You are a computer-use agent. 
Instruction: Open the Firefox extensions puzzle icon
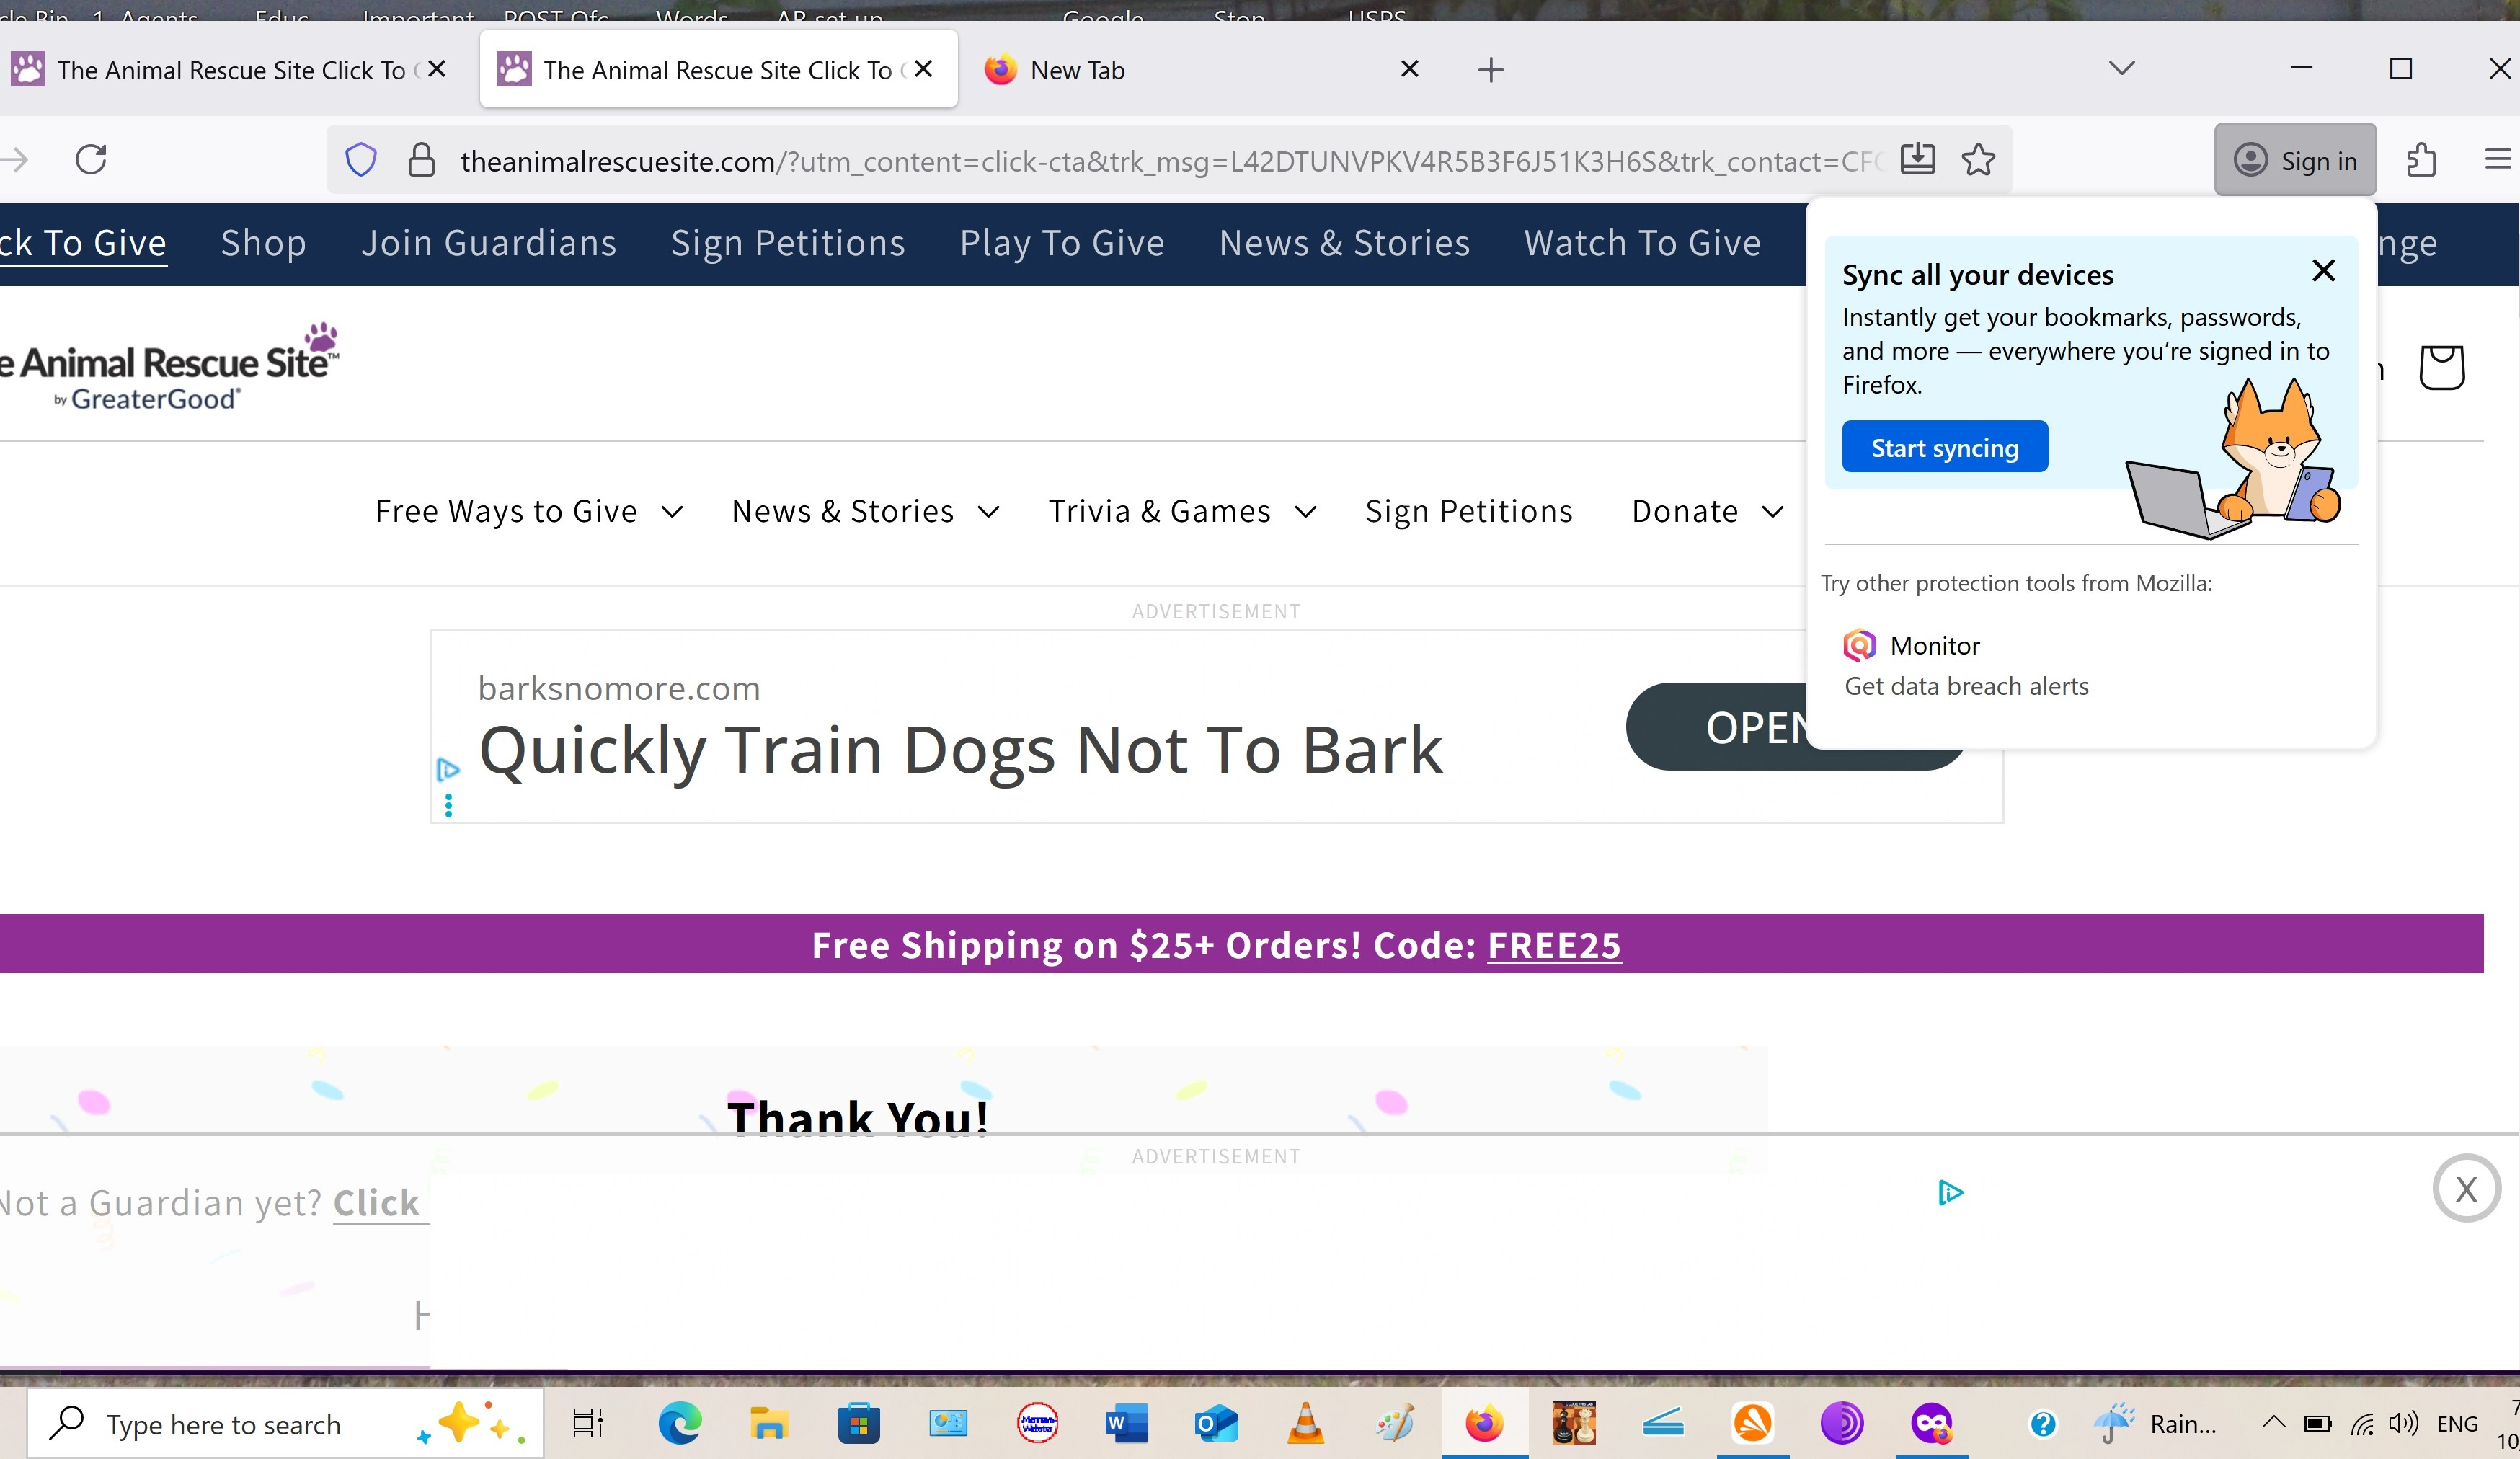point(2421,160)
